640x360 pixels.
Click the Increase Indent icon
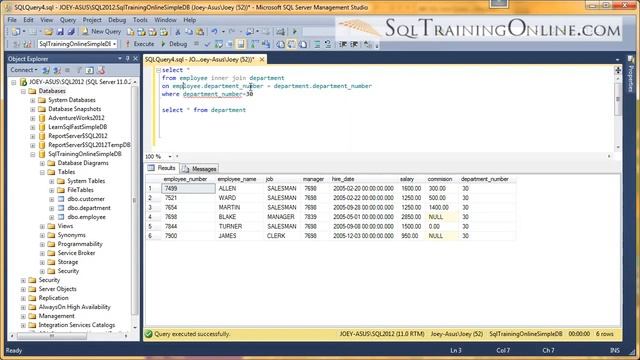click(x=354, y=44)
